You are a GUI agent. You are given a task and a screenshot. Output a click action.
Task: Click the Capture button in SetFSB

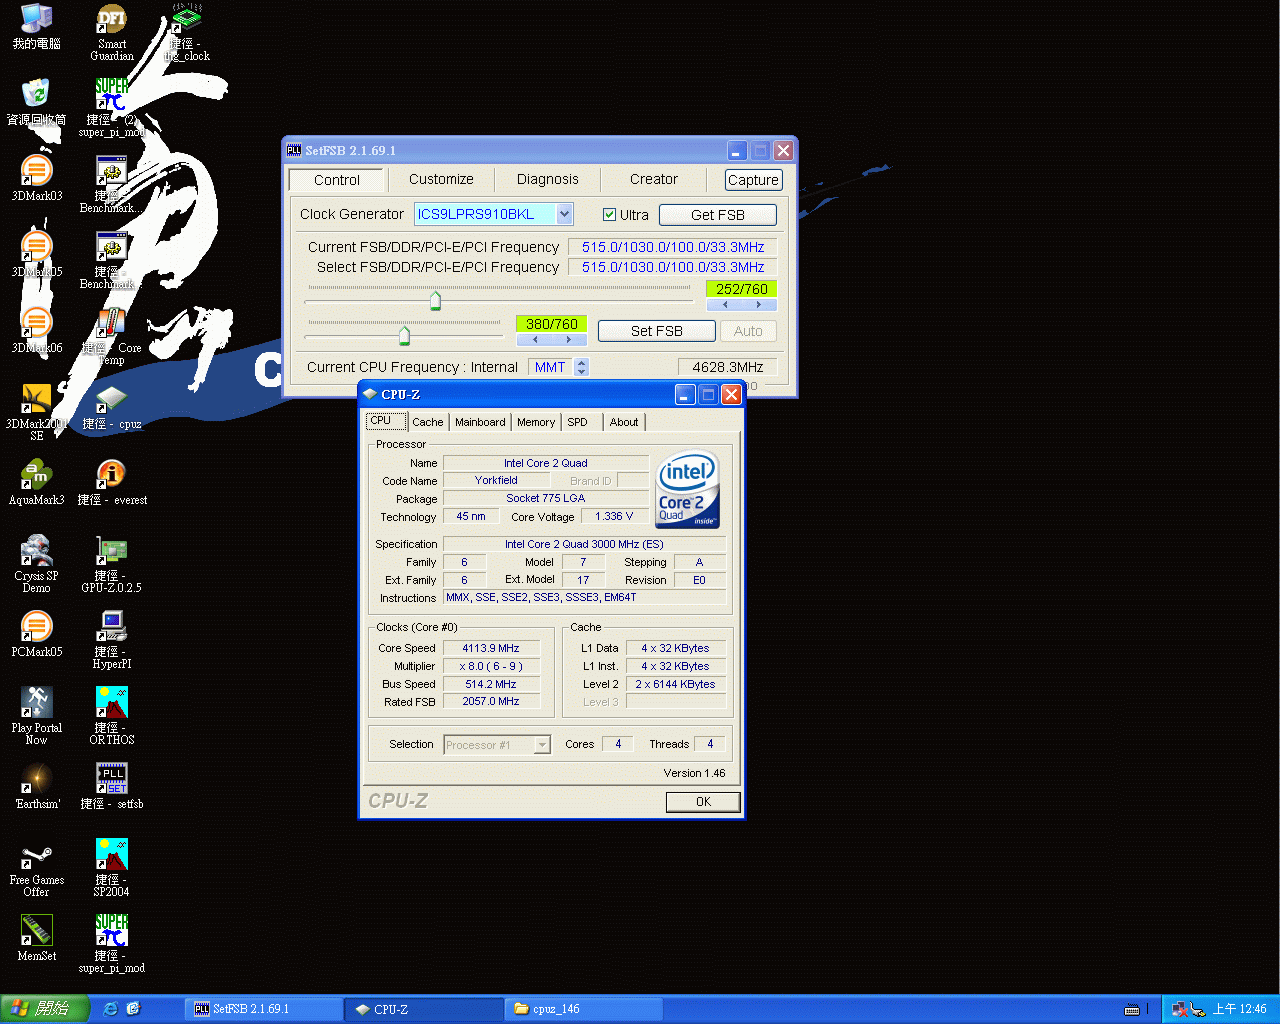click(753, 180)
